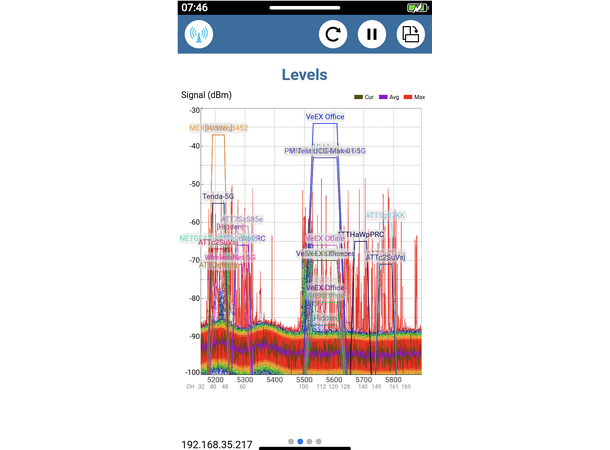Select the ATT7SxS85e network label
610x450 pixels.
click(x=242, y=219)
